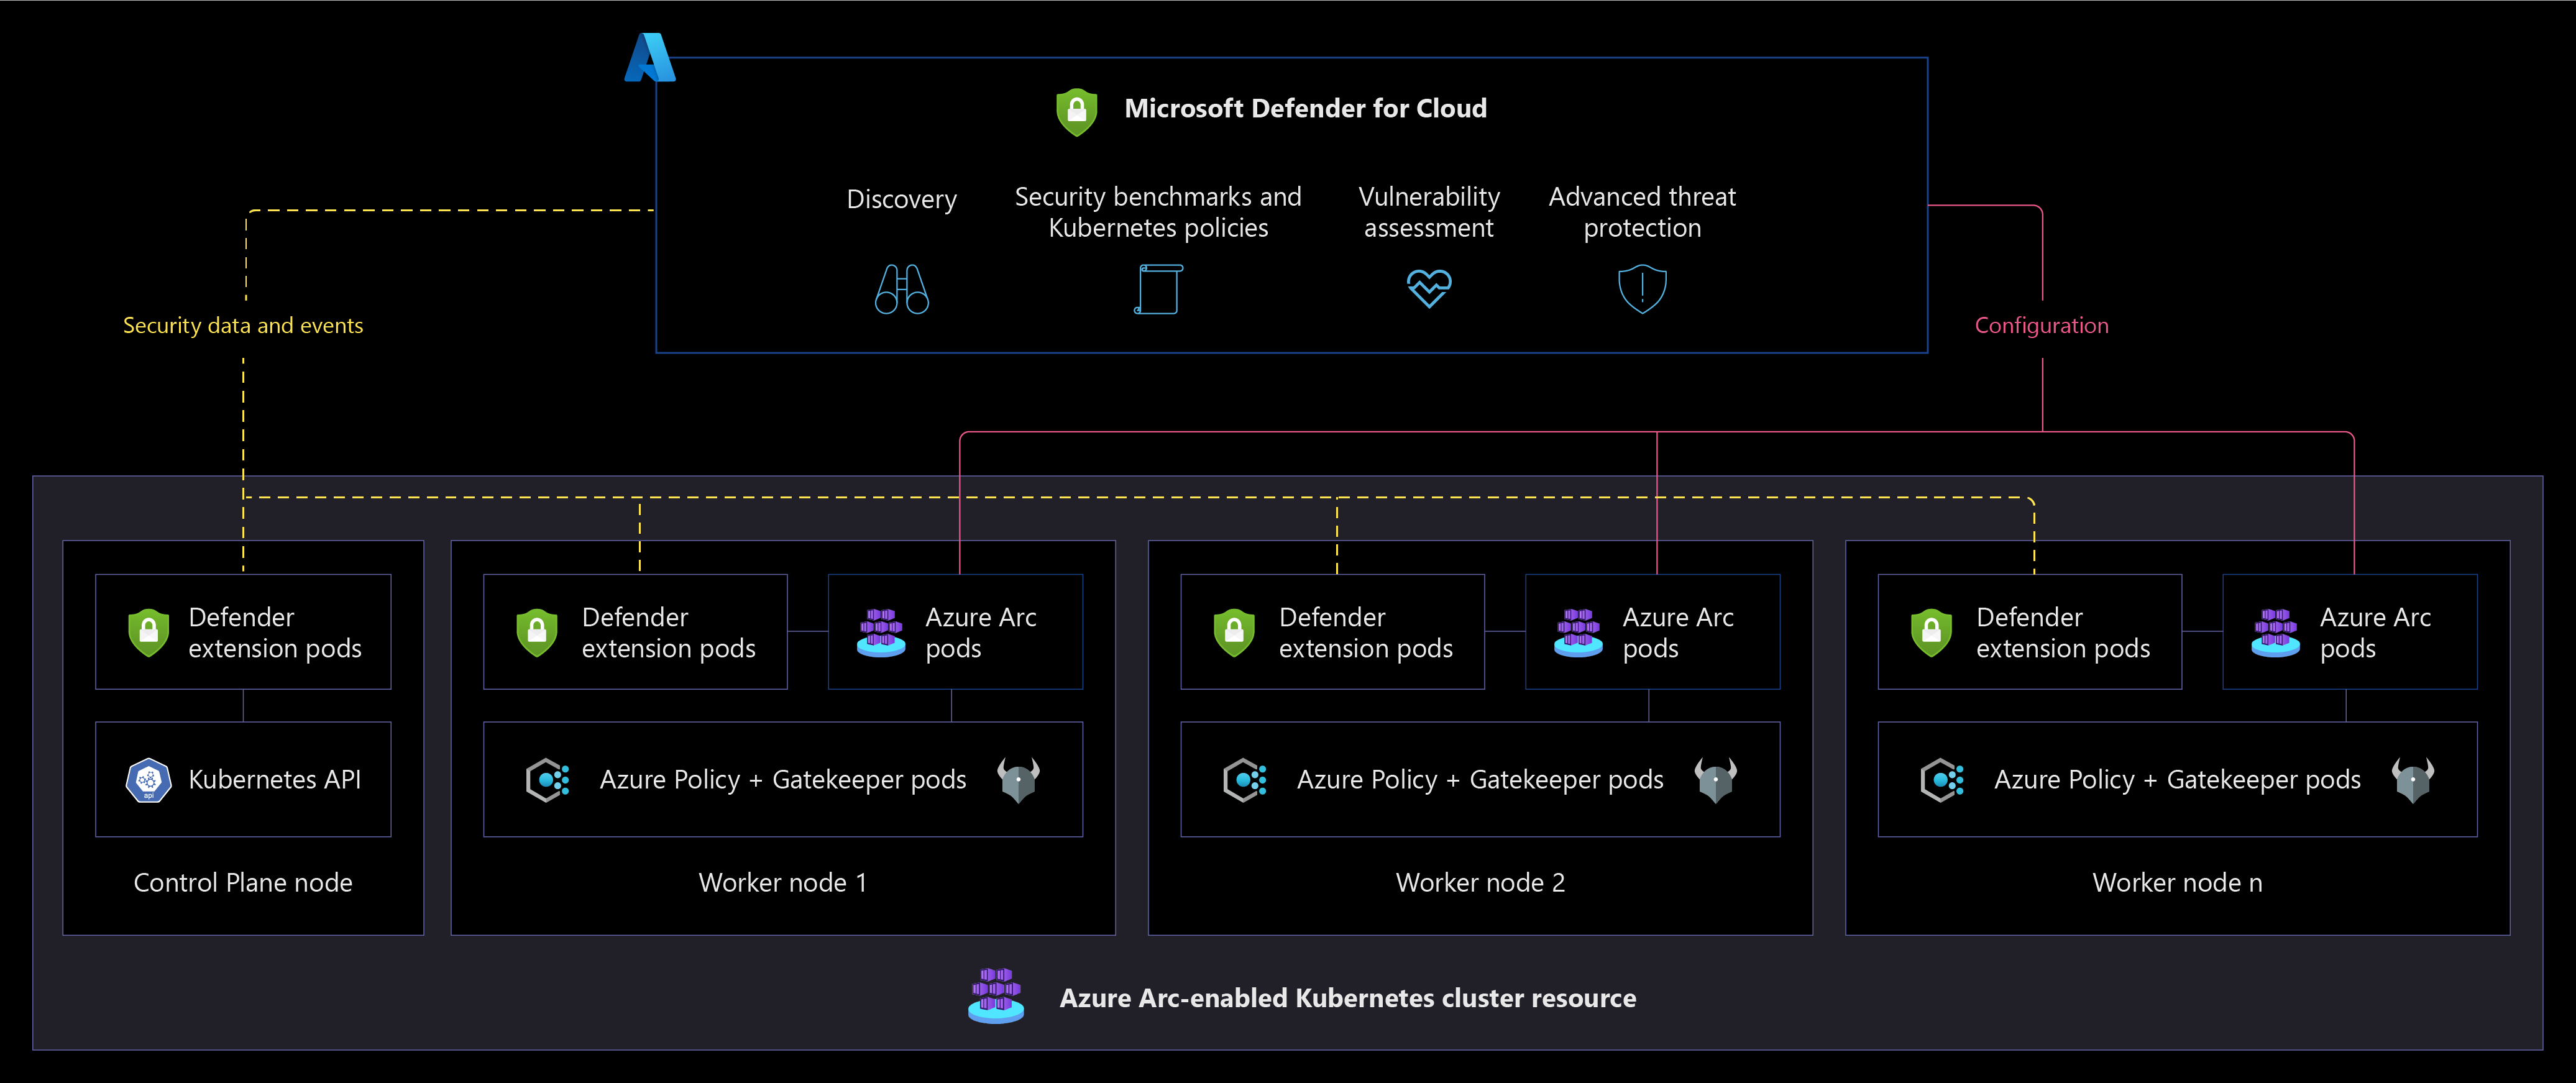Click the yellow Security data and events label
The height and width of the screenshot is (1083, 2576).
coord(243,325)
